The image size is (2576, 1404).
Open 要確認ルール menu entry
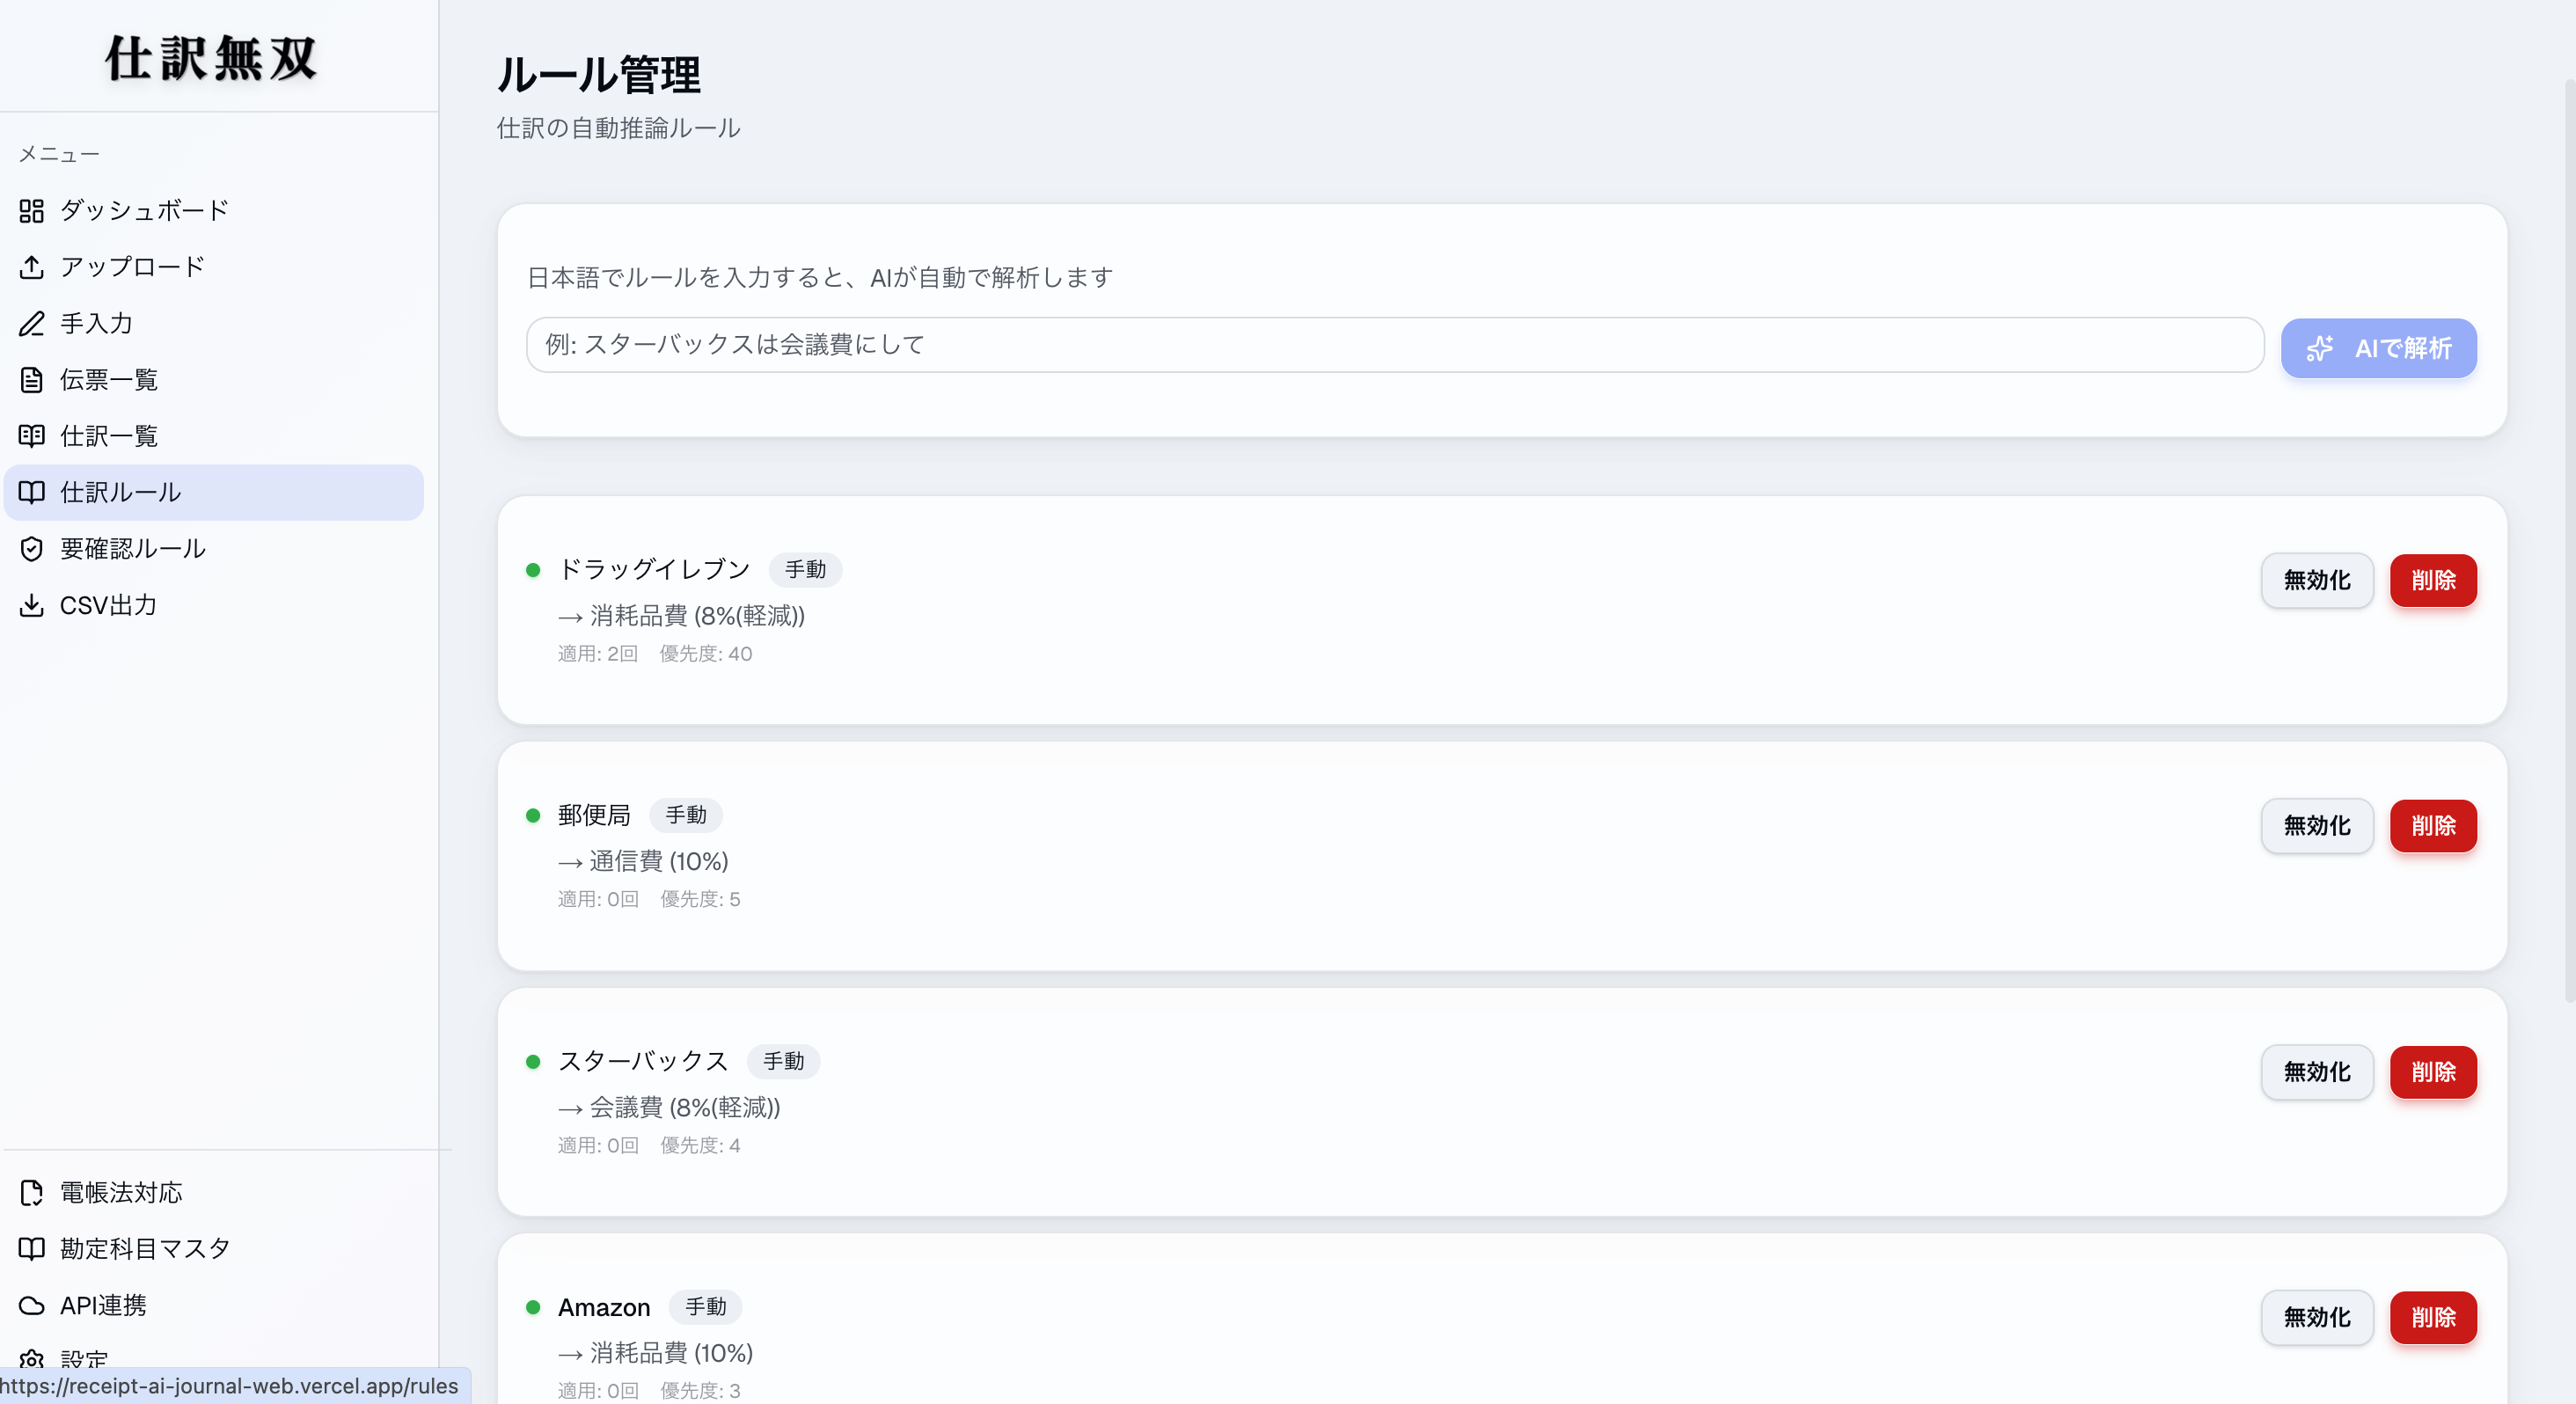coord(214,549)
